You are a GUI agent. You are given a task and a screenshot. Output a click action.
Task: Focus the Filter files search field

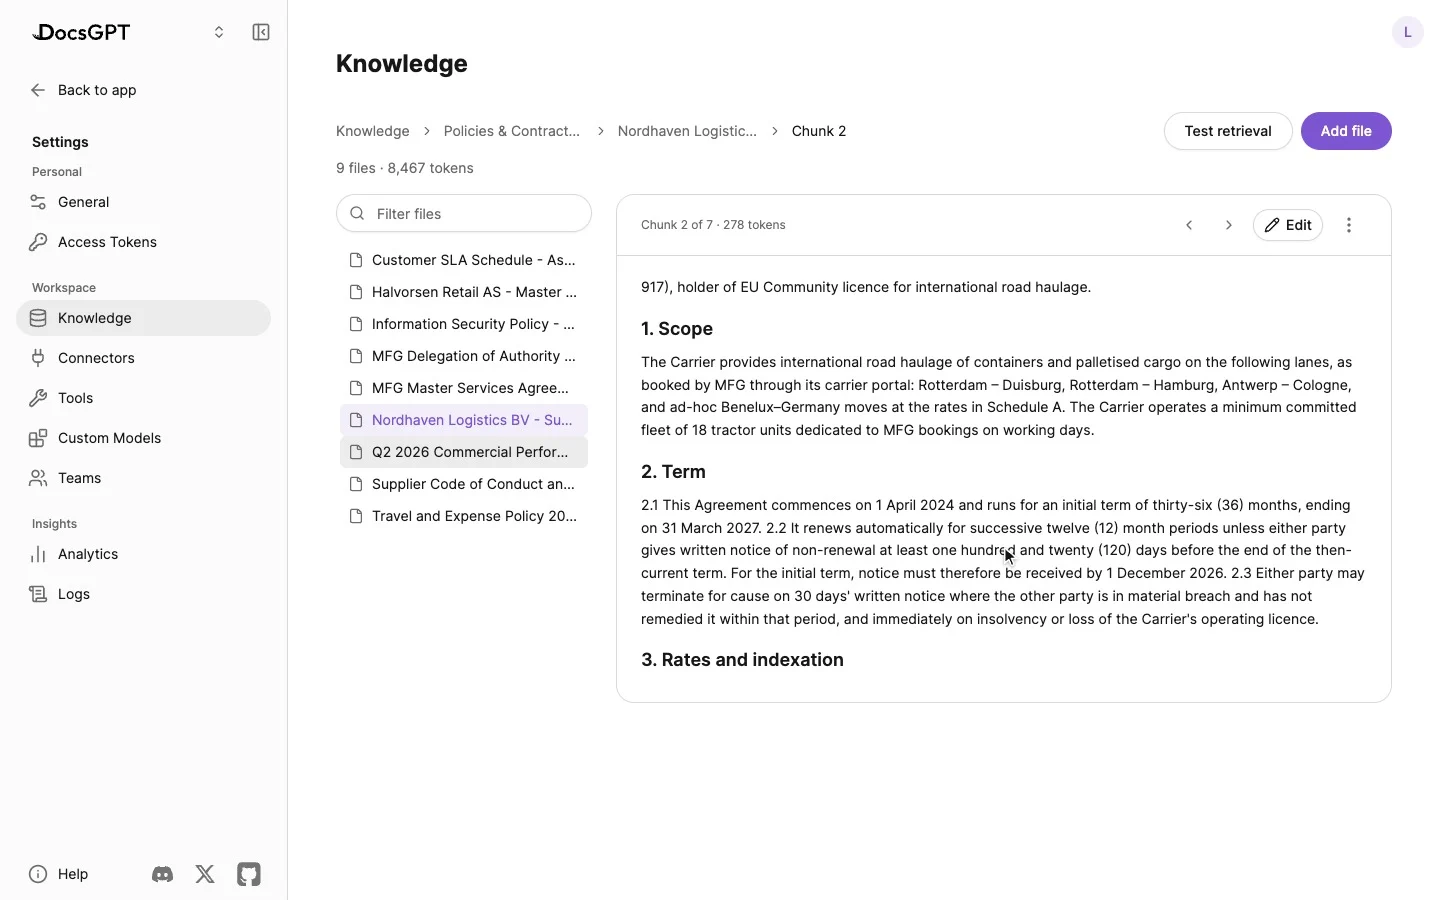[464, 213]
